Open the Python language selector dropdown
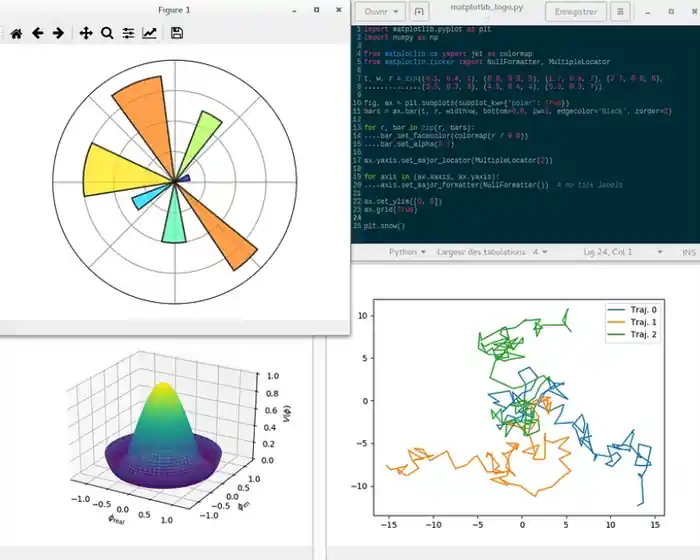The width and height of the screenshot is (700, 560). tap(407, 252)
